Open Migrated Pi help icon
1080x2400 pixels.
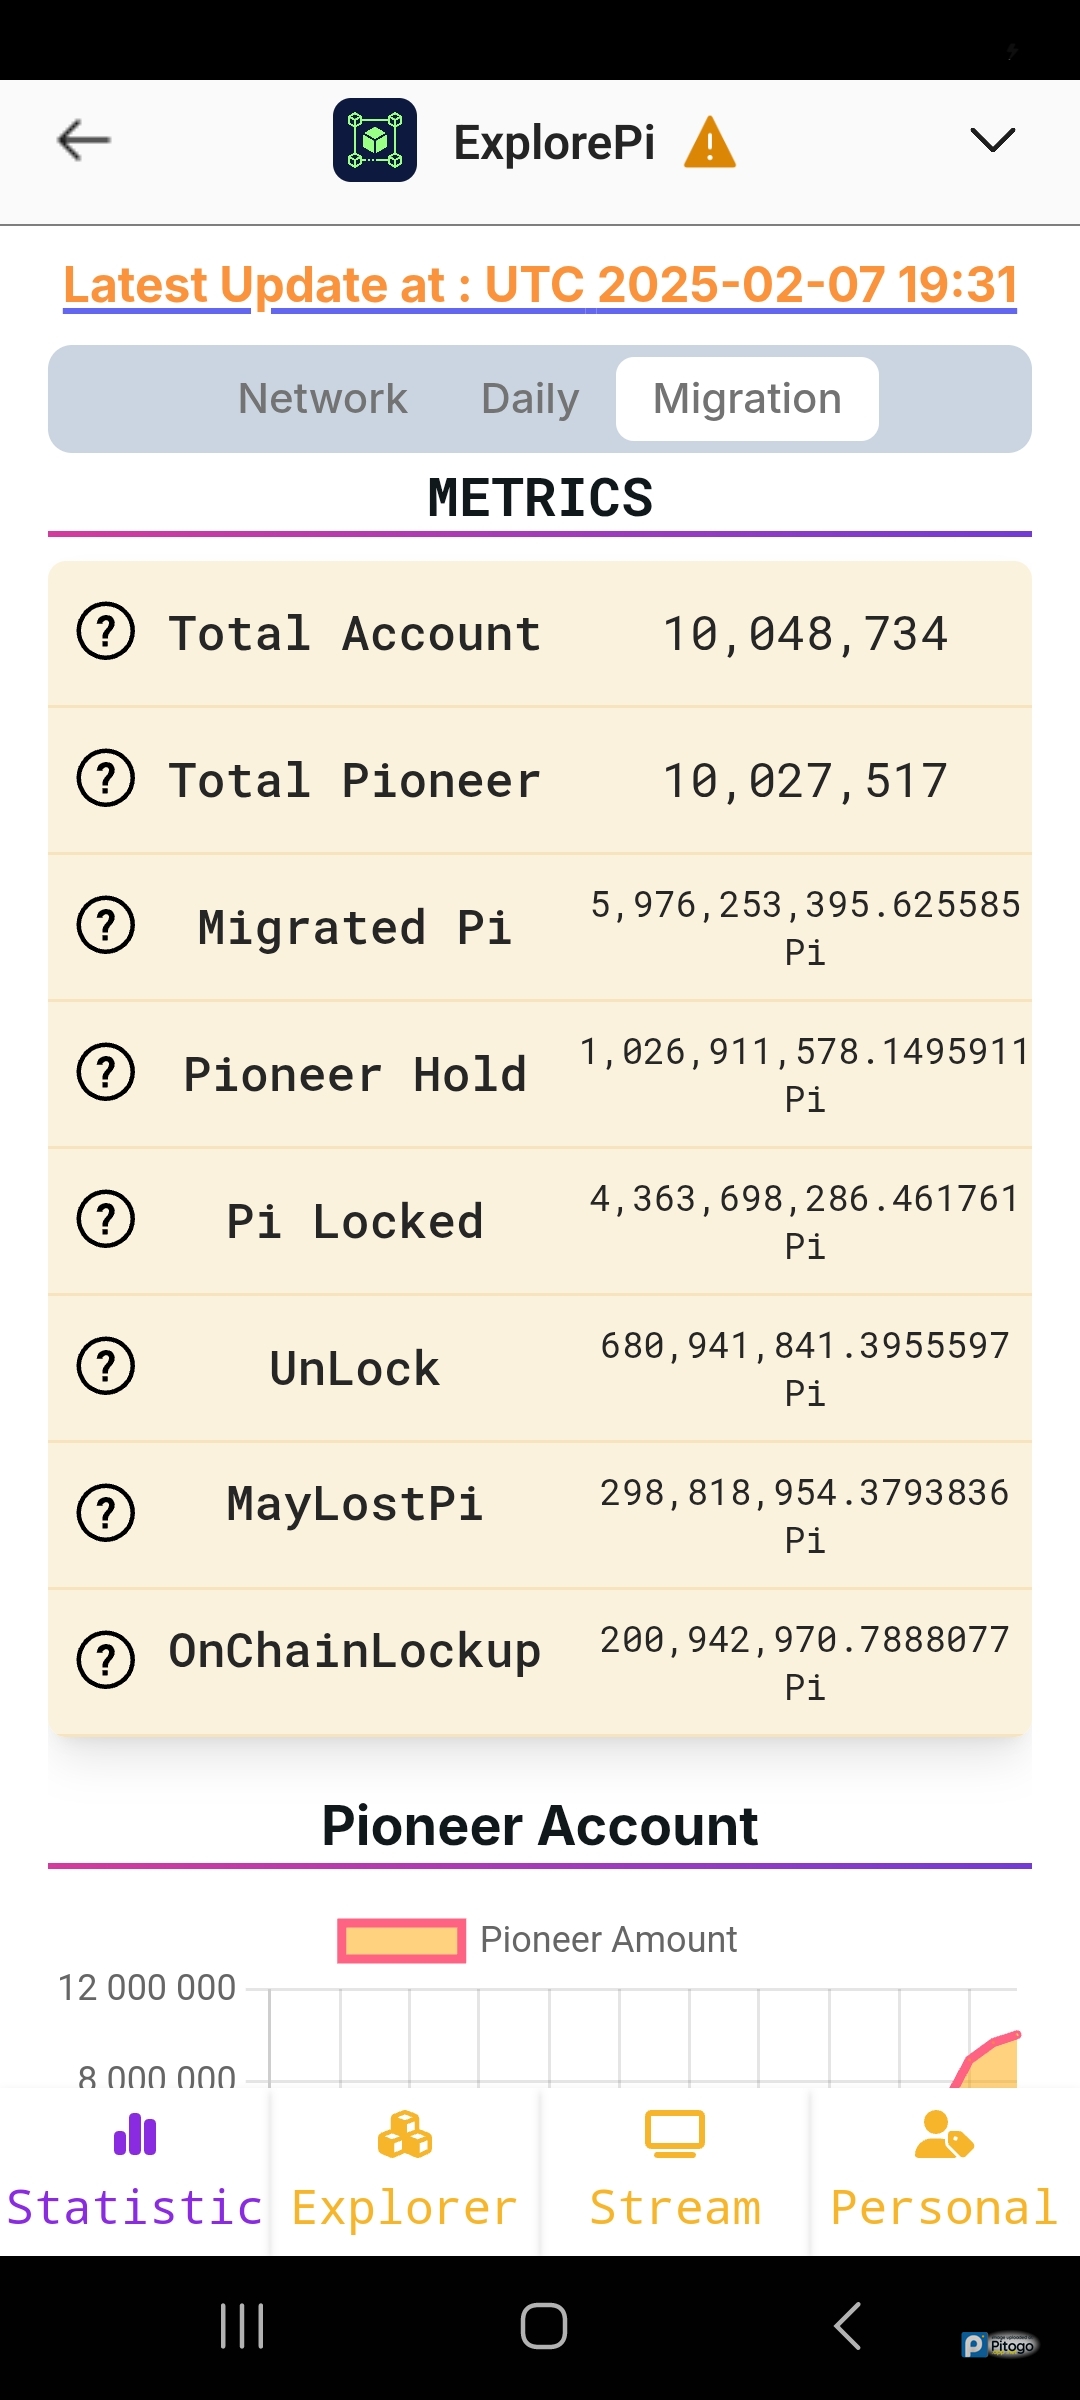point(106,926)
